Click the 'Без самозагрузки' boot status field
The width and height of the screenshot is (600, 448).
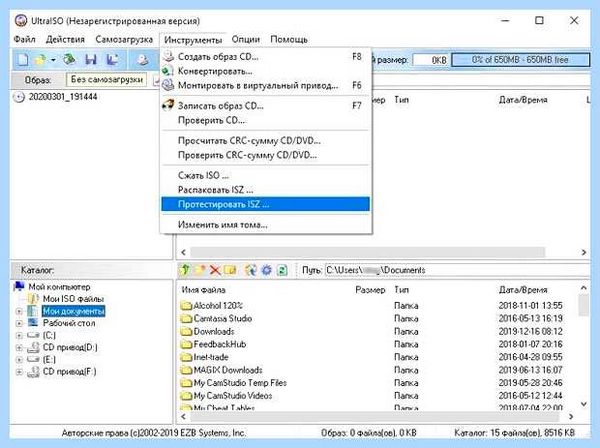[106, 80]
